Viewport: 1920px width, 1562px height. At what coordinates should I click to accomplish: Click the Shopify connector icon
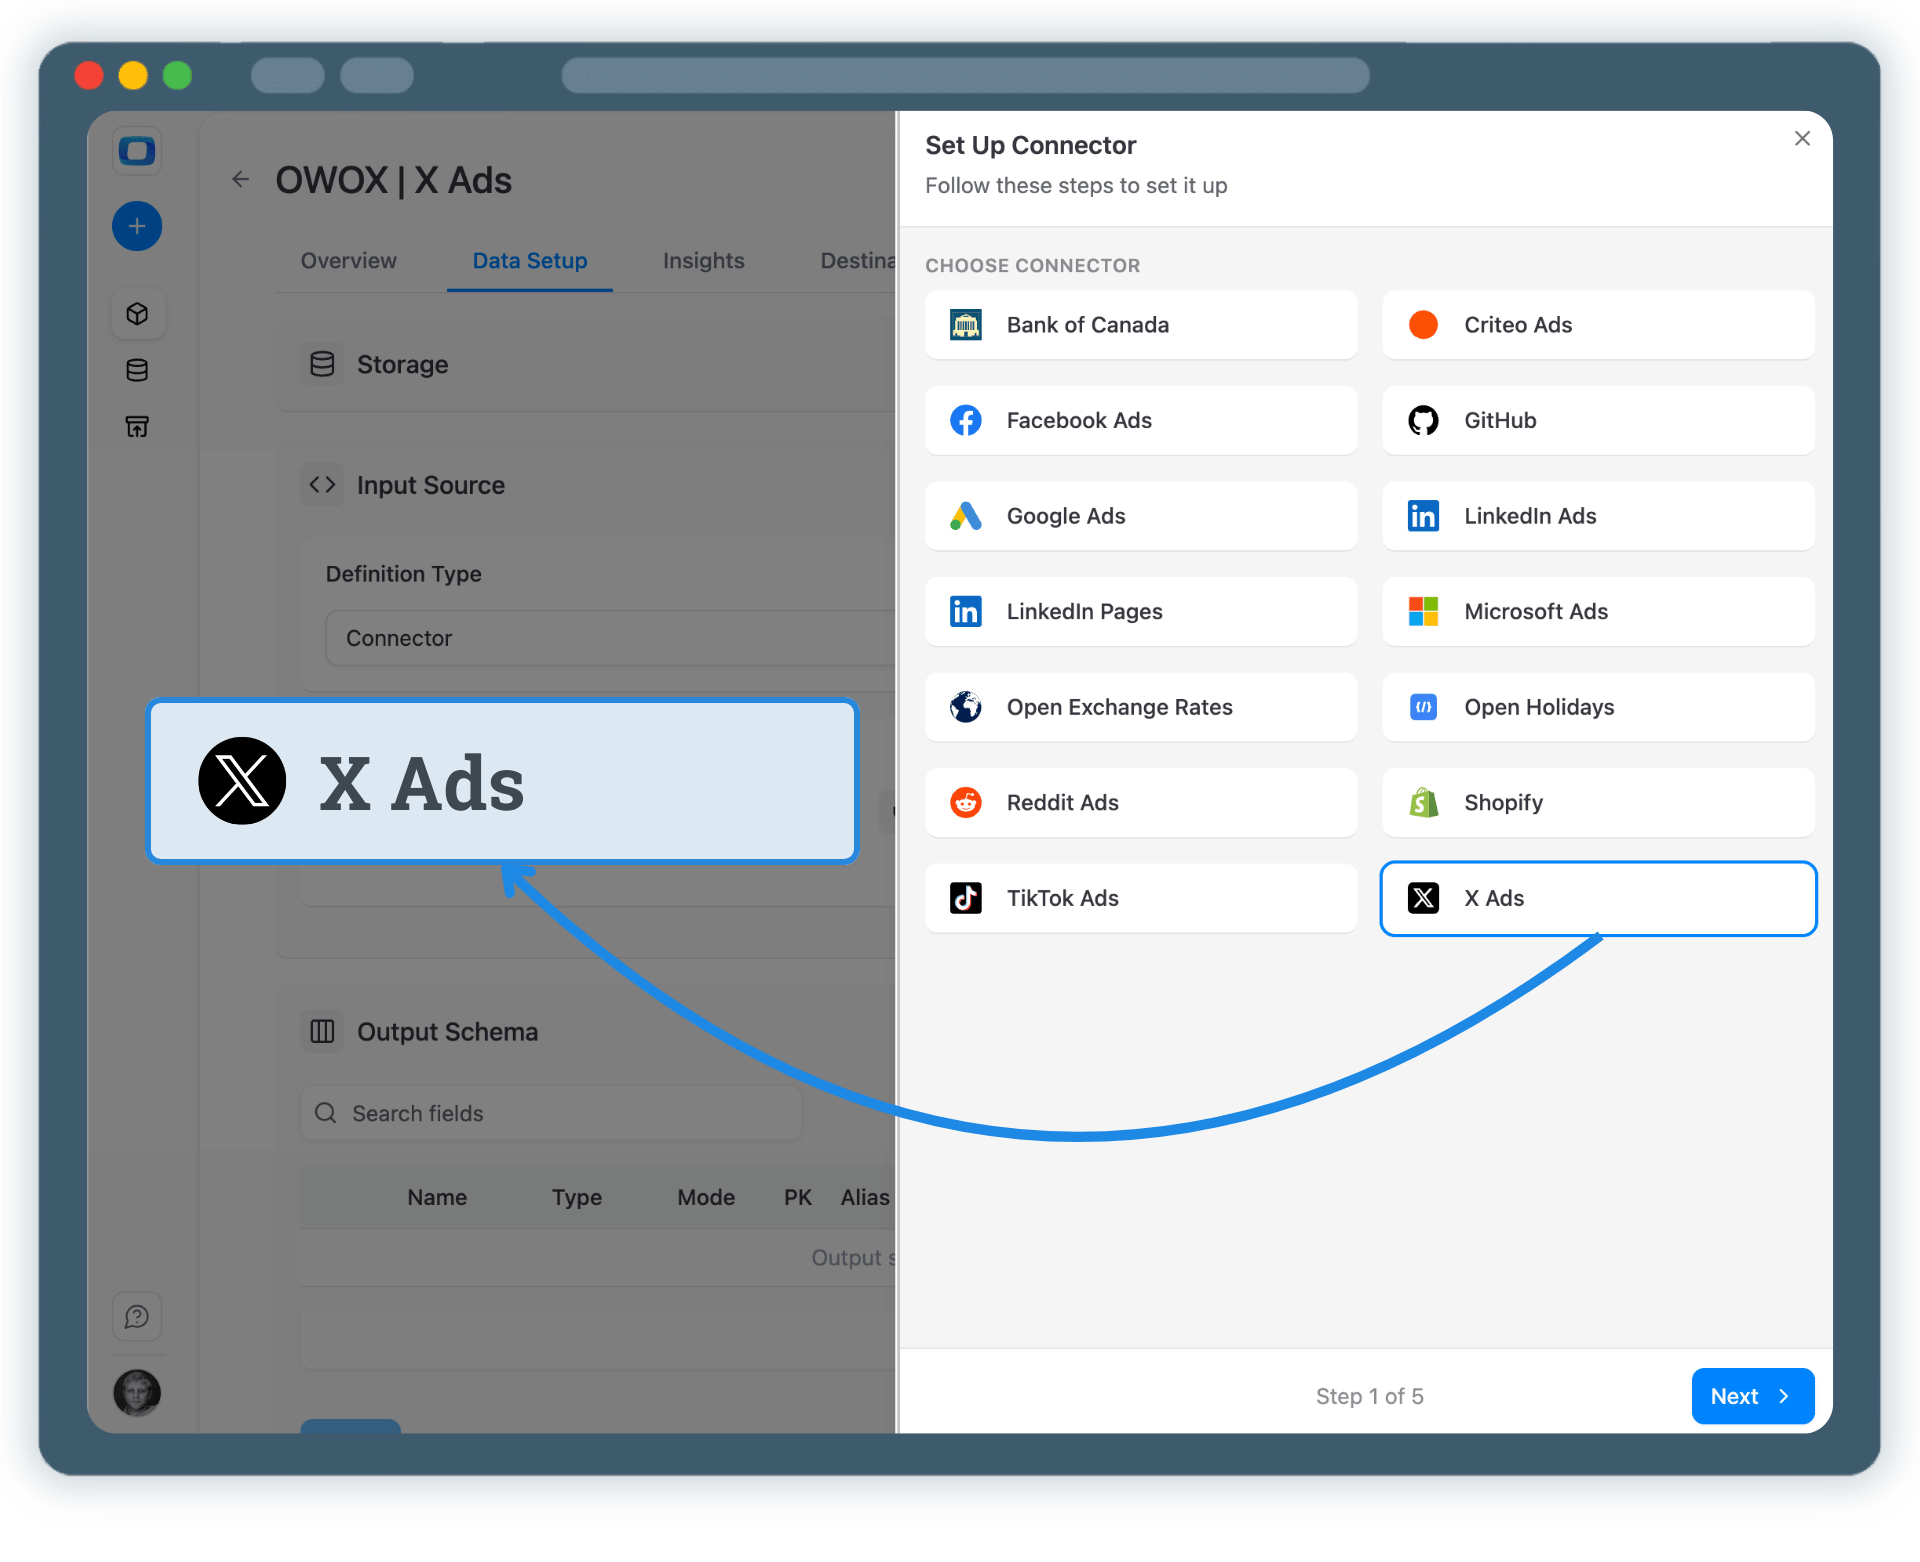click(1423, 802)
